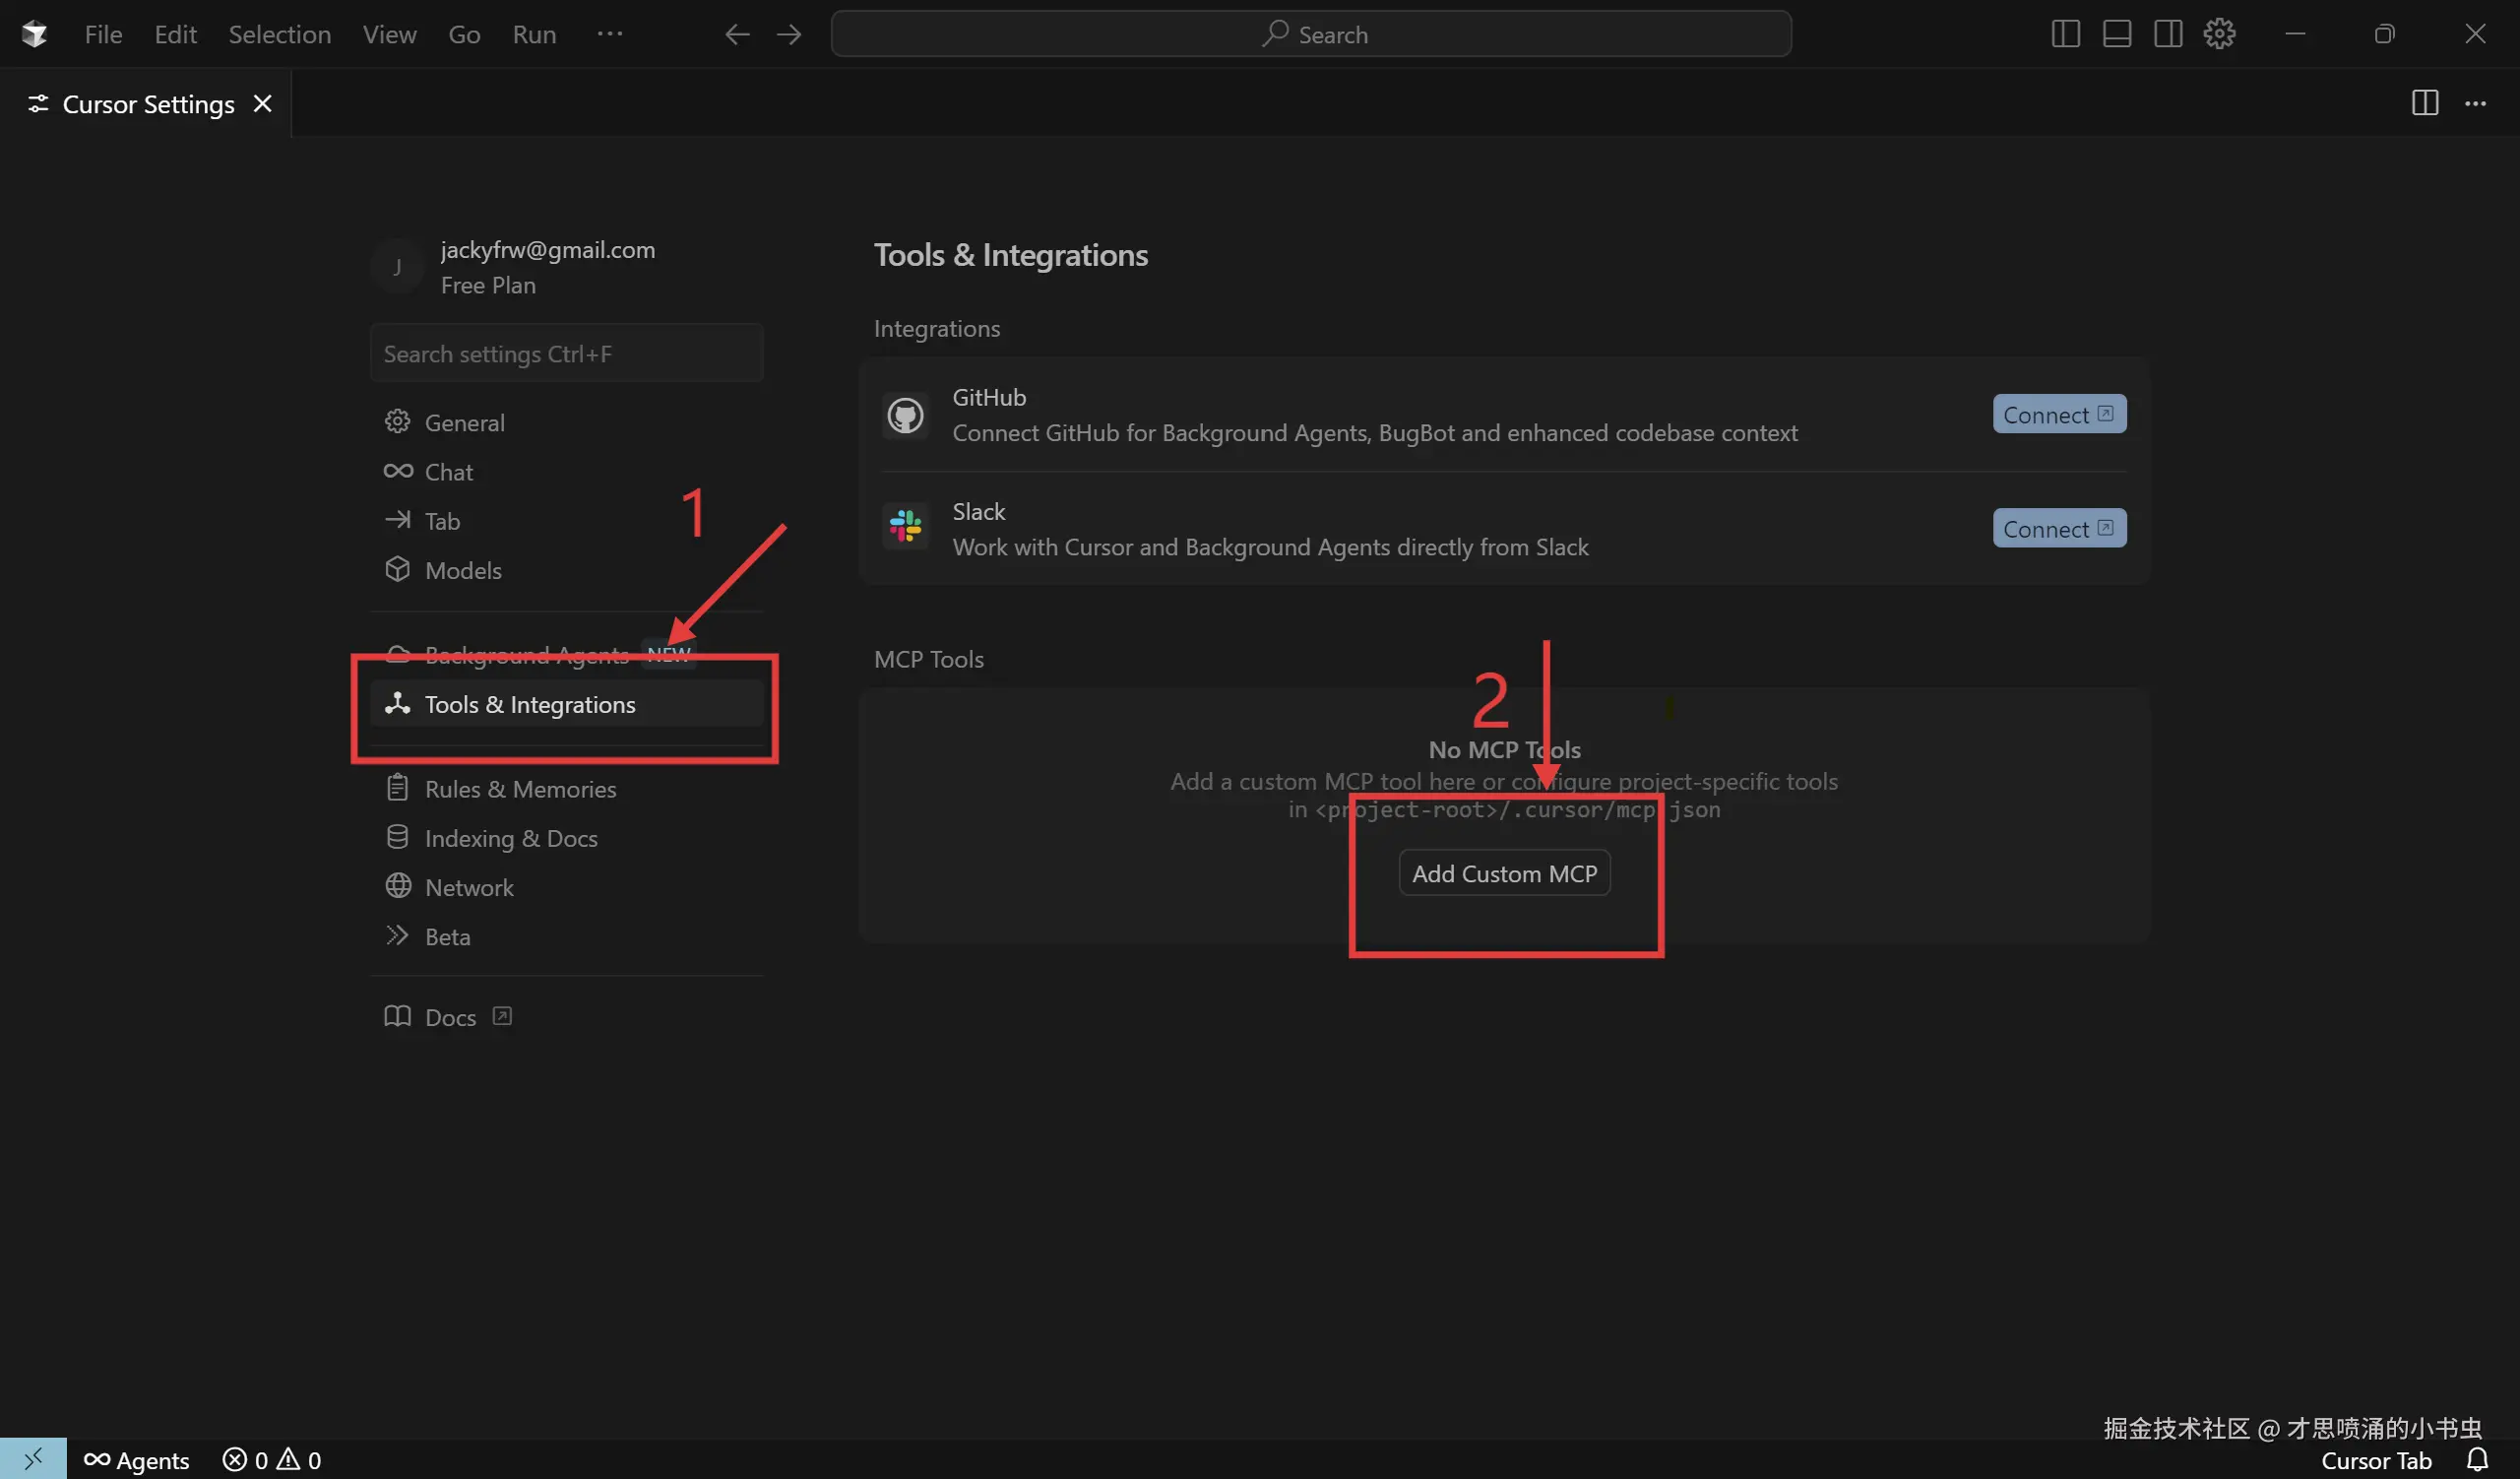The image size is (2520, 1479).
Task: Go forward with the right arrow
Action: pos(789,34)
